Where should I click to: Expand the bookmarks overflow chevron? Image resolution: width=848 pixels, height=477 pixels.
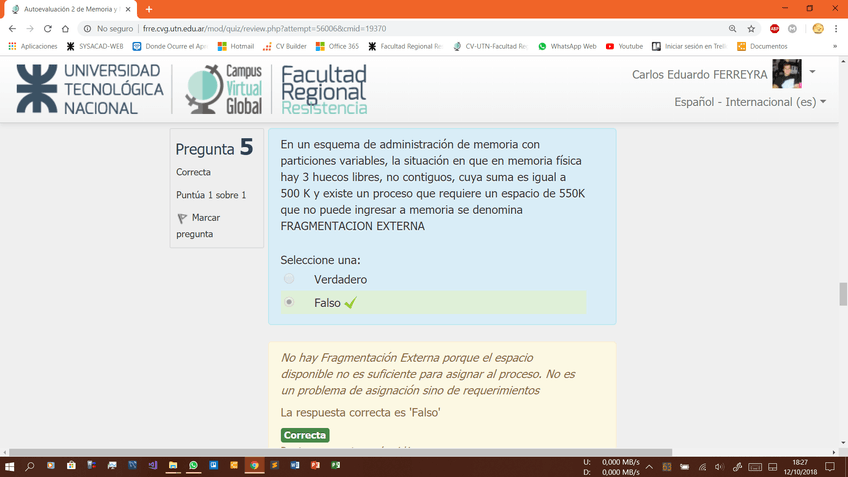(834, 46)
